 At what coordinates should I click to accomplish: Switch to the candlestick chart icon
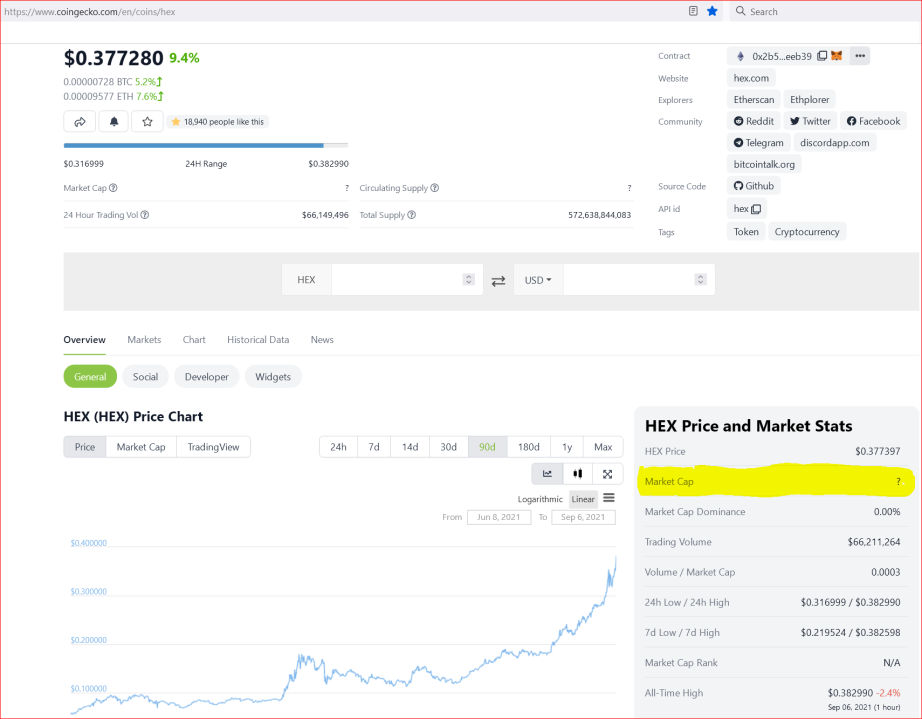click(577, 474)
